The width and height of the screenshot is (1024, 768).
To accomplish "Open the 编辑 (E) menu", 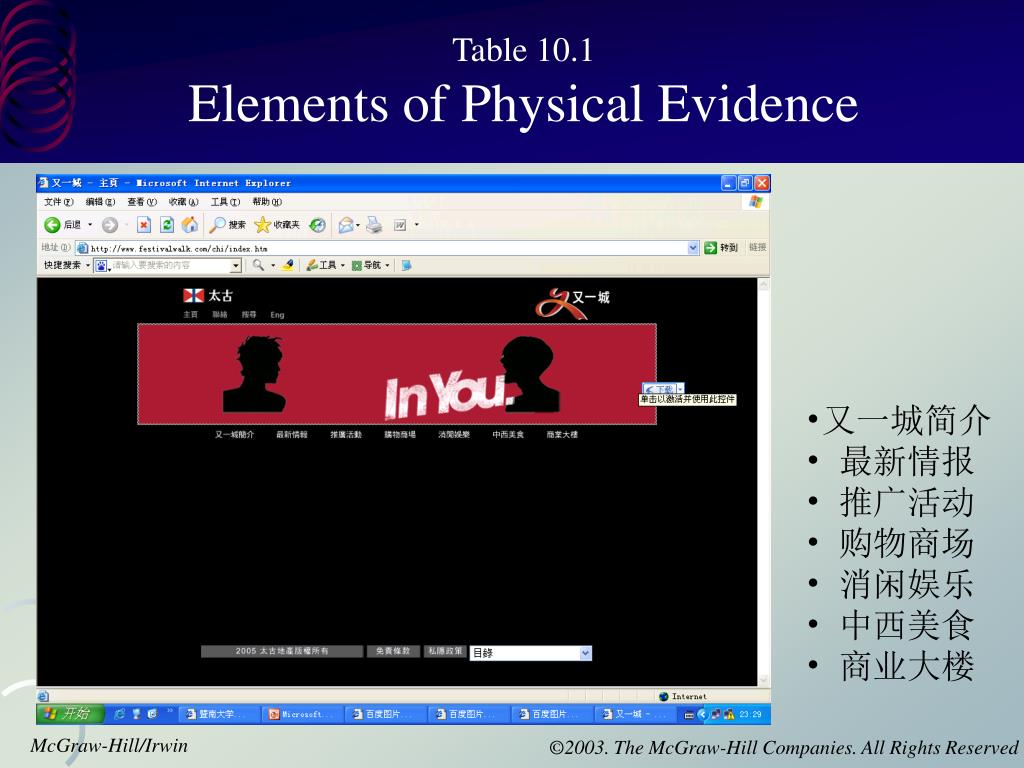I will point(100,202).
